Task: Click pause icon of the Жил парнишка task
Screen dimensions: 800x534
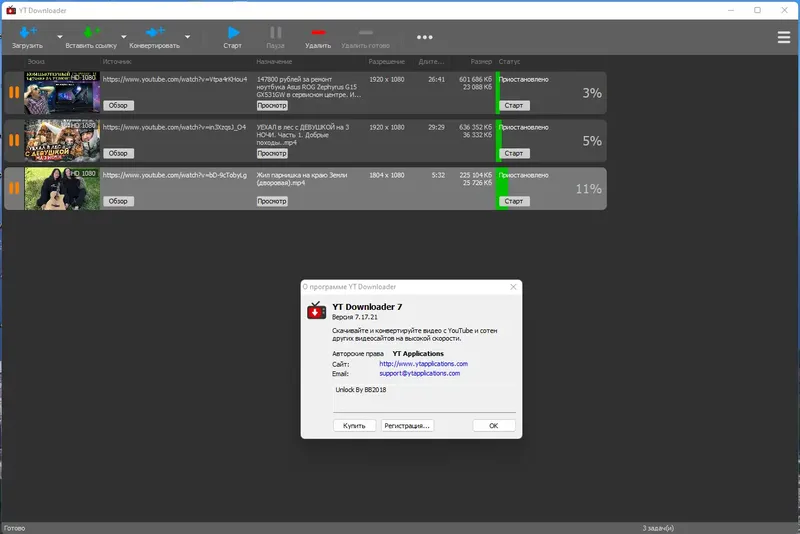Action: (14, 188)
